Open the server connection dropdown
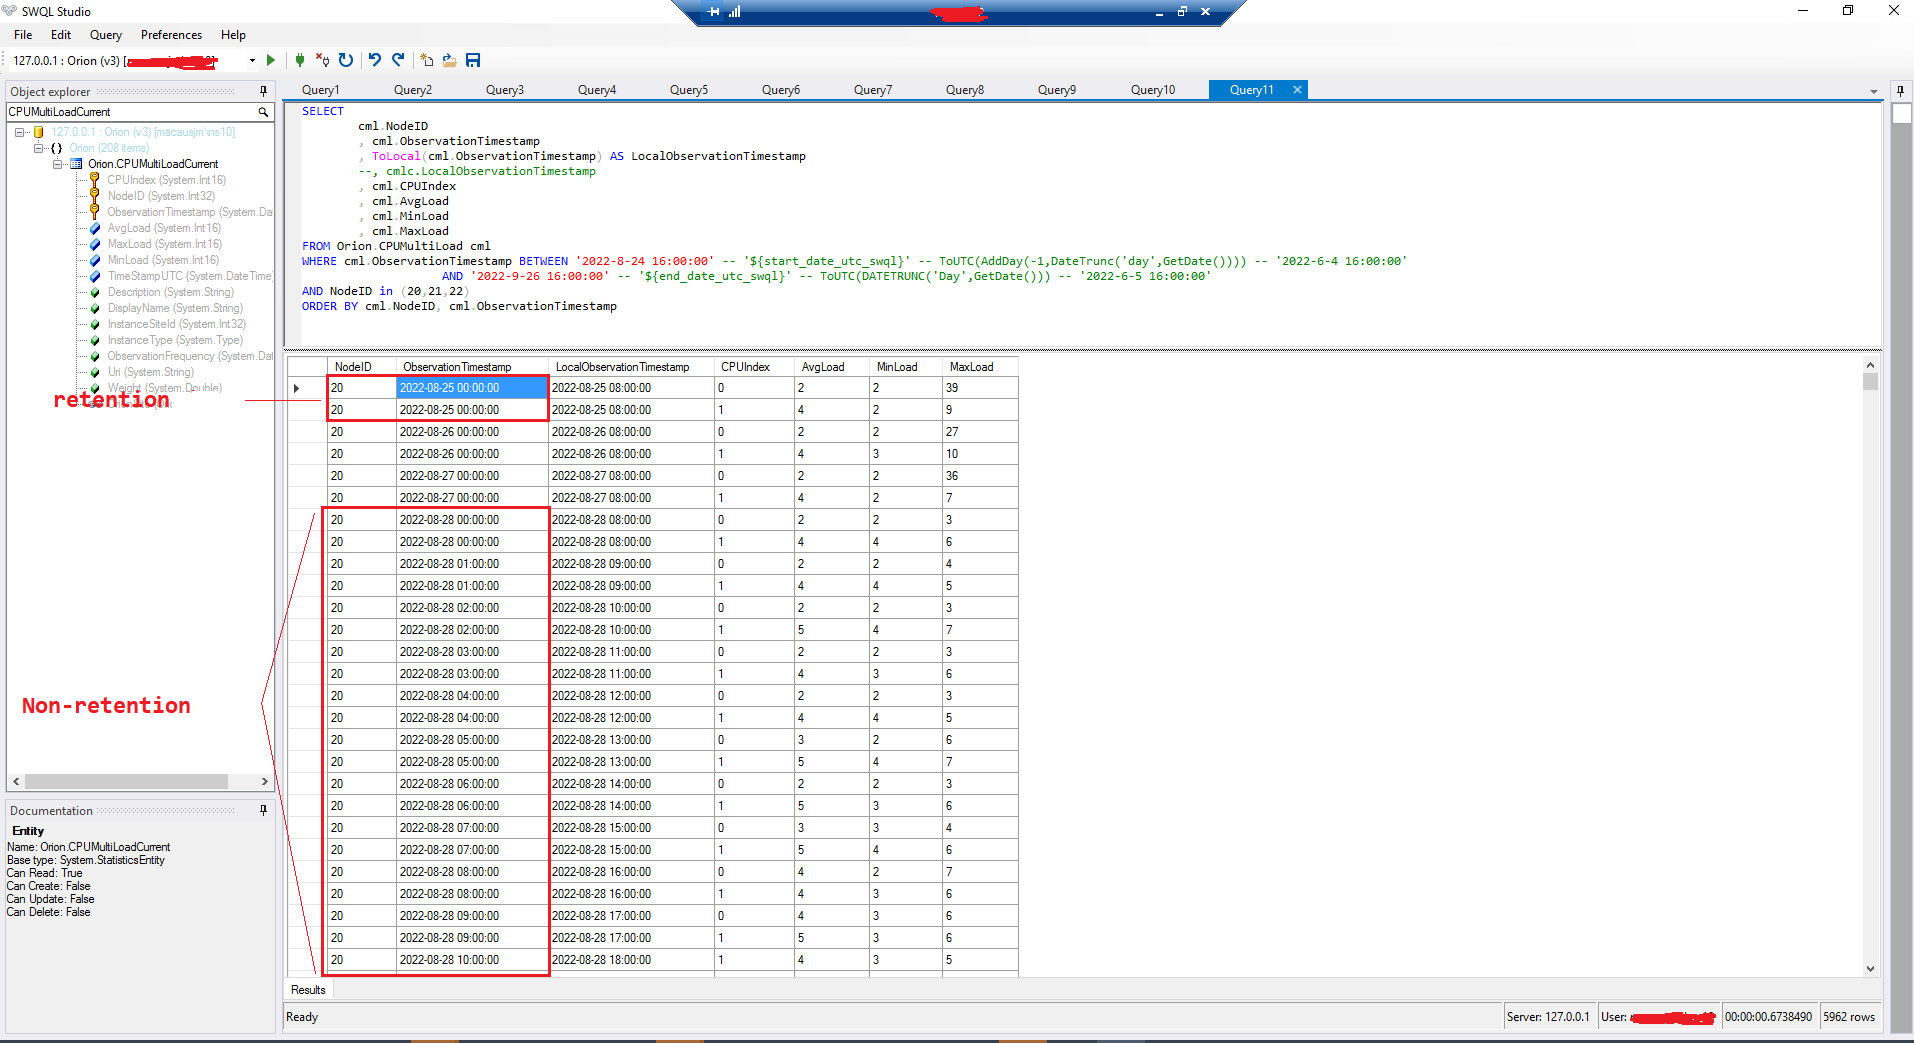 pos(252,61)
